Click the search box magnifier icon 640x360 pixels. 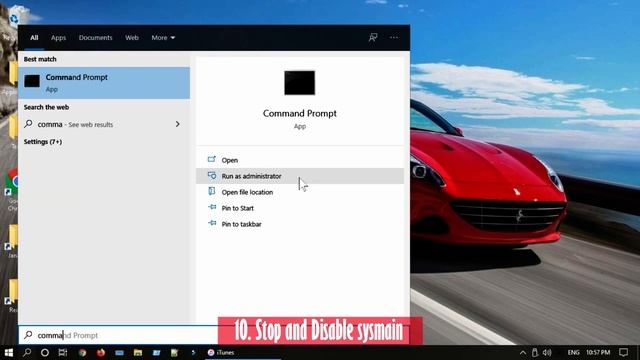pos(28,335)
